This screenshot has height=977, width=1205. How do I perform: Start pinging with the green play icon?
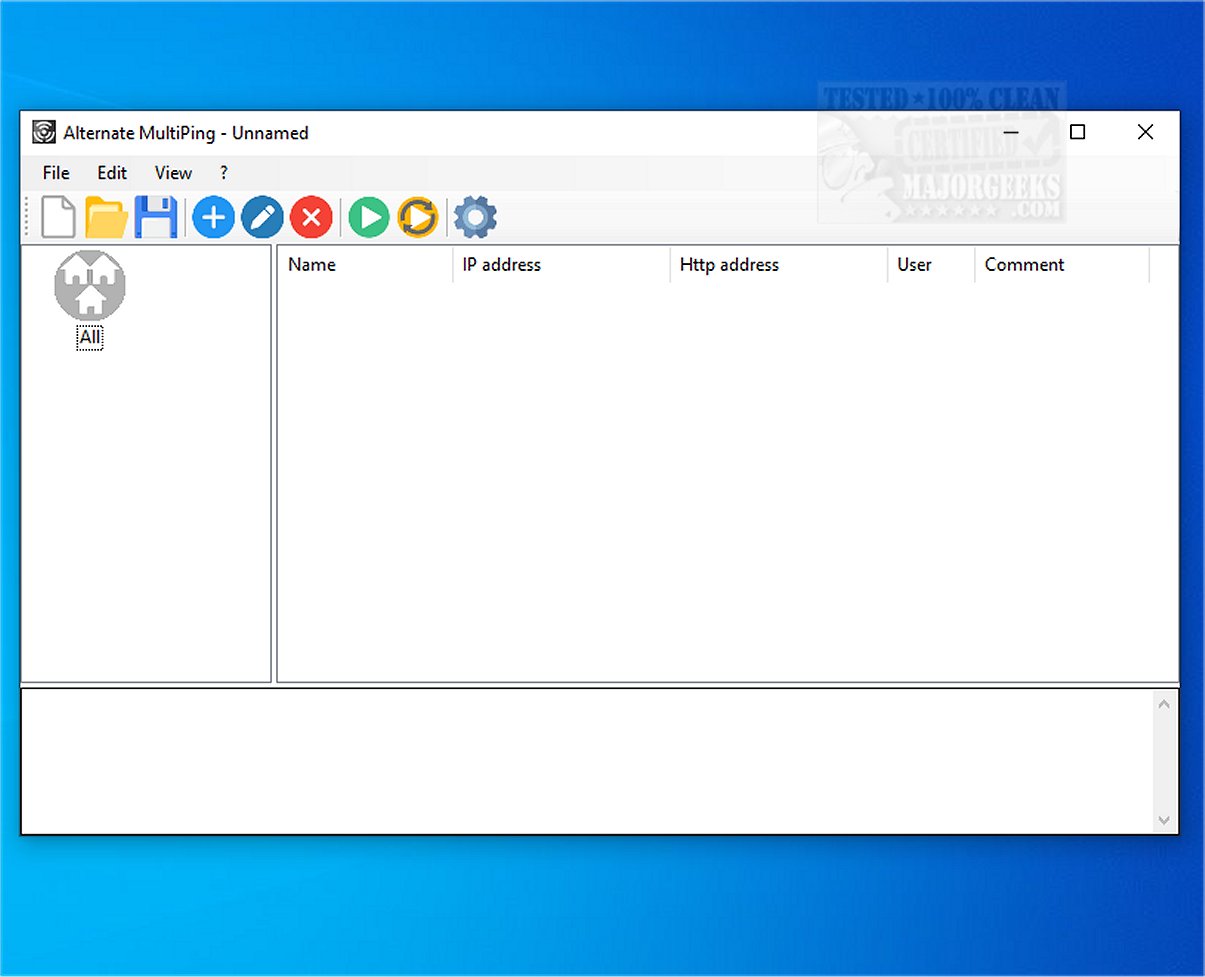[x=369, y=217]
